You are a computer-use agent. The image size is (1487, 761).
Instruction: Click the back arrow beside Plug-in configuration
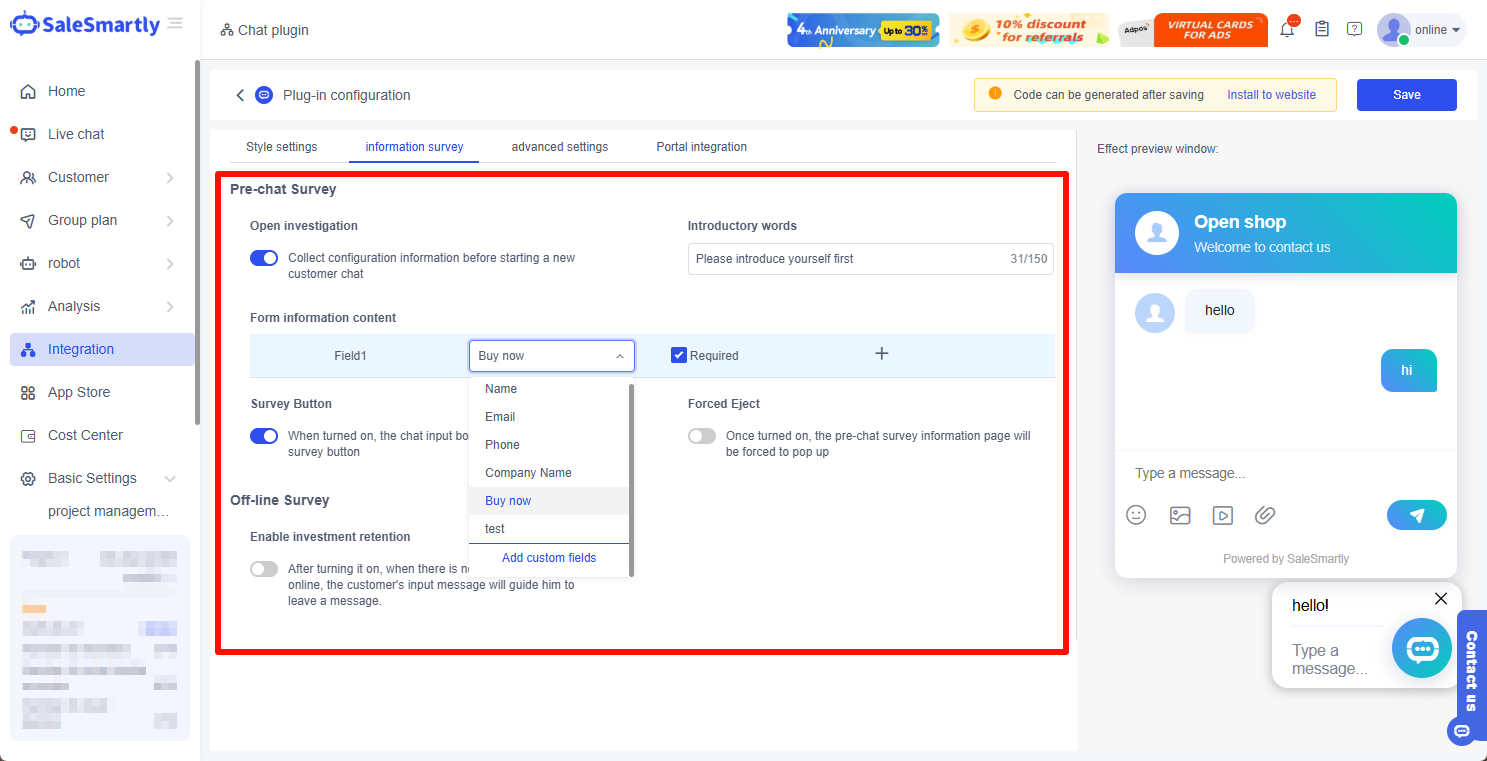pyautogui.click(x=240, y=95)
